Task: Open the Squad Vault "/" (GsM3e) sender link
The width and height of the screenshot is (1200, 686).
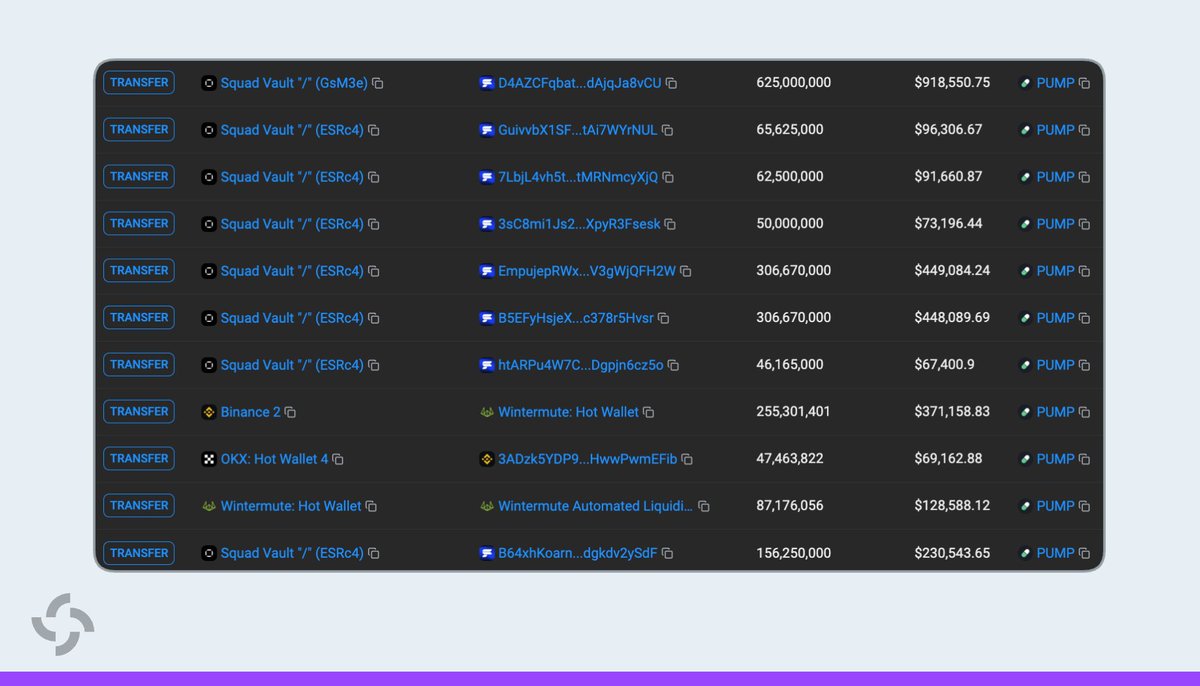Action: click(294, 83)
